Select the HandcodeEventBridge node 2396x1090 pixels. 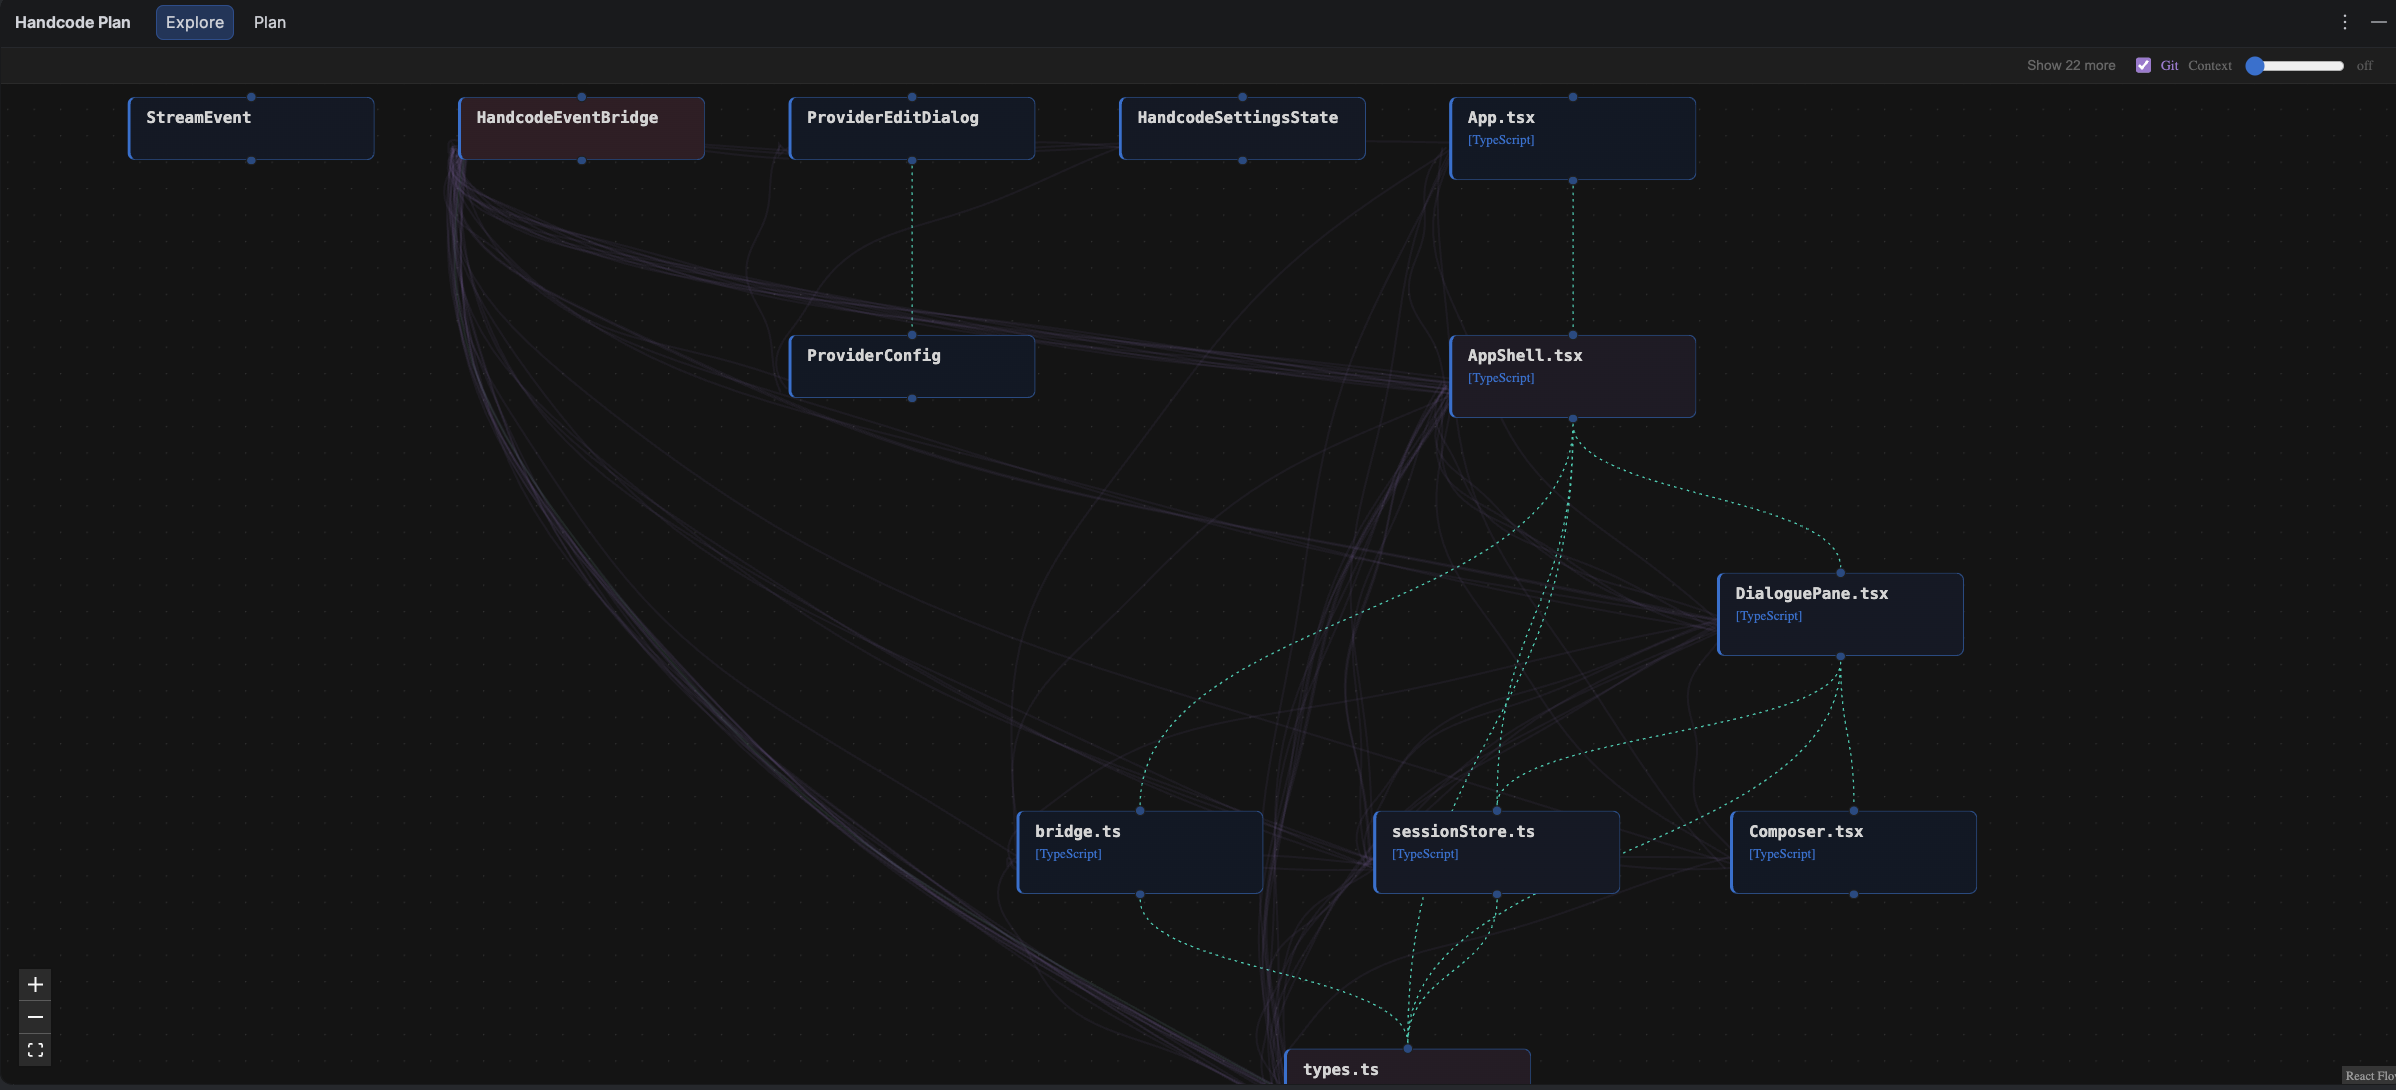(x=581, y=128)
